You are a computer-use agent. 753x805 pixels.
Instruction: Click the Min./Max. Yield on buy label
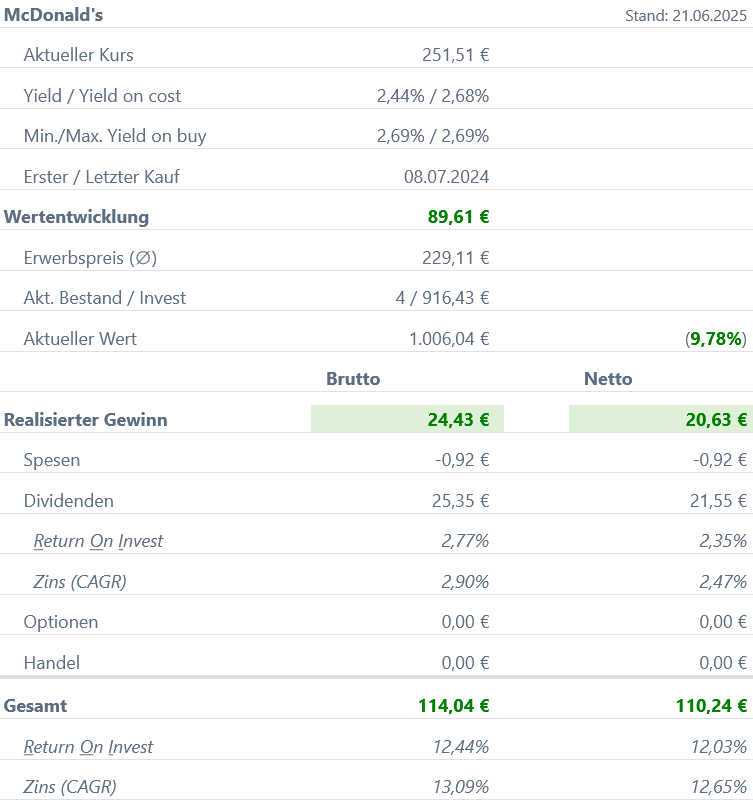[x=115, y=136]
